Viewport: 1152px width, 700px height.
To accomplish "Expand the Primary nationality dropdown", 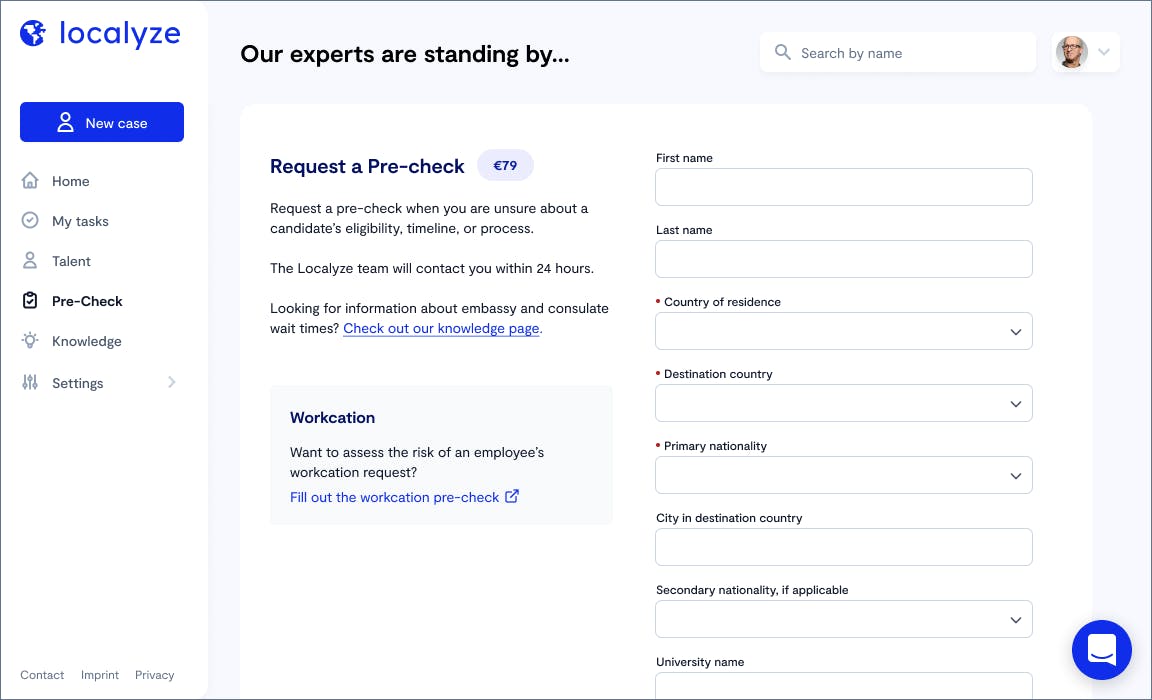I will pos(843,475).
